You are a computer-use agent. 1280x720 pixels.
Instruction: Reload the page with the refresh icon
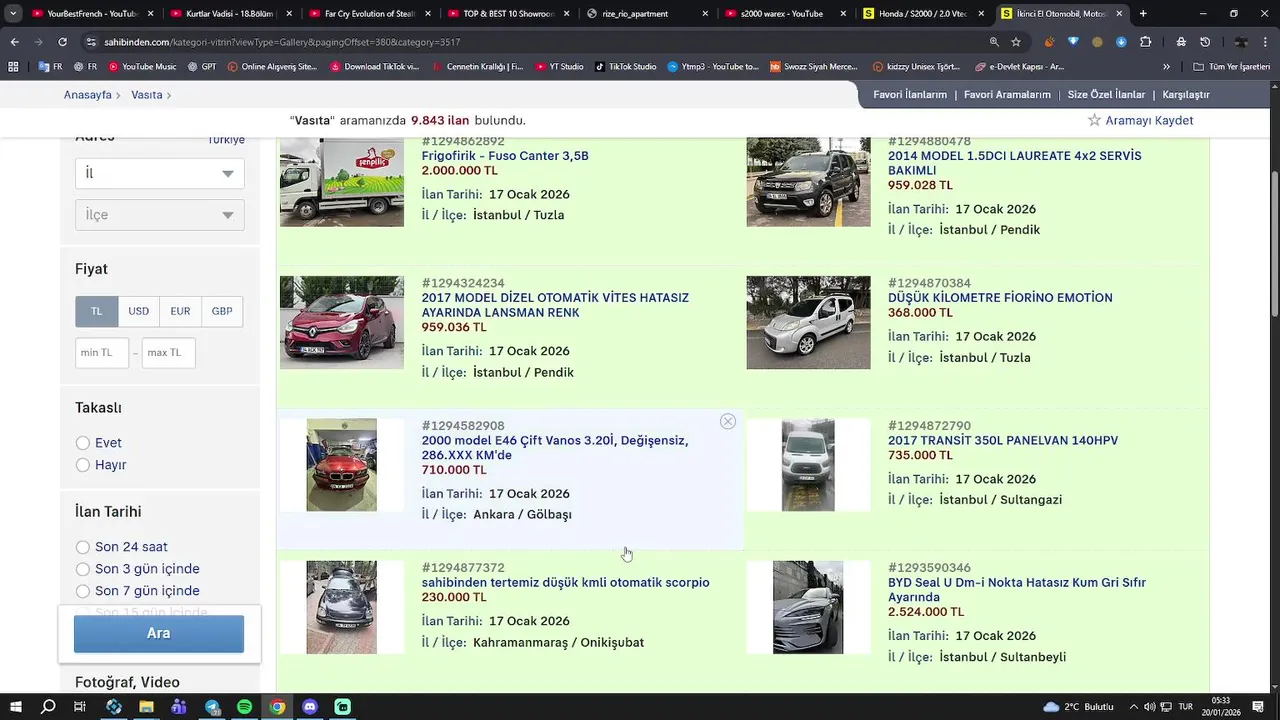(x=62, y=42)
